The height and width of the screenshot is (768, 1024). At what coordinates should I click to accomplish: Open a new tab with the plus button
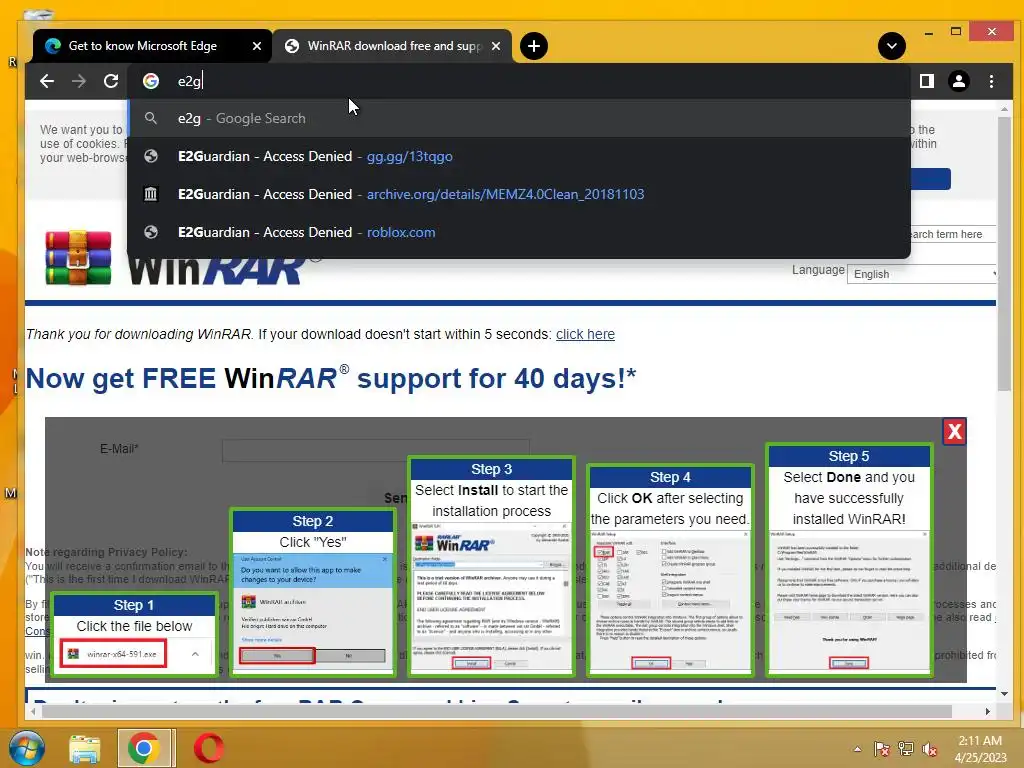(x=534, y=46)
